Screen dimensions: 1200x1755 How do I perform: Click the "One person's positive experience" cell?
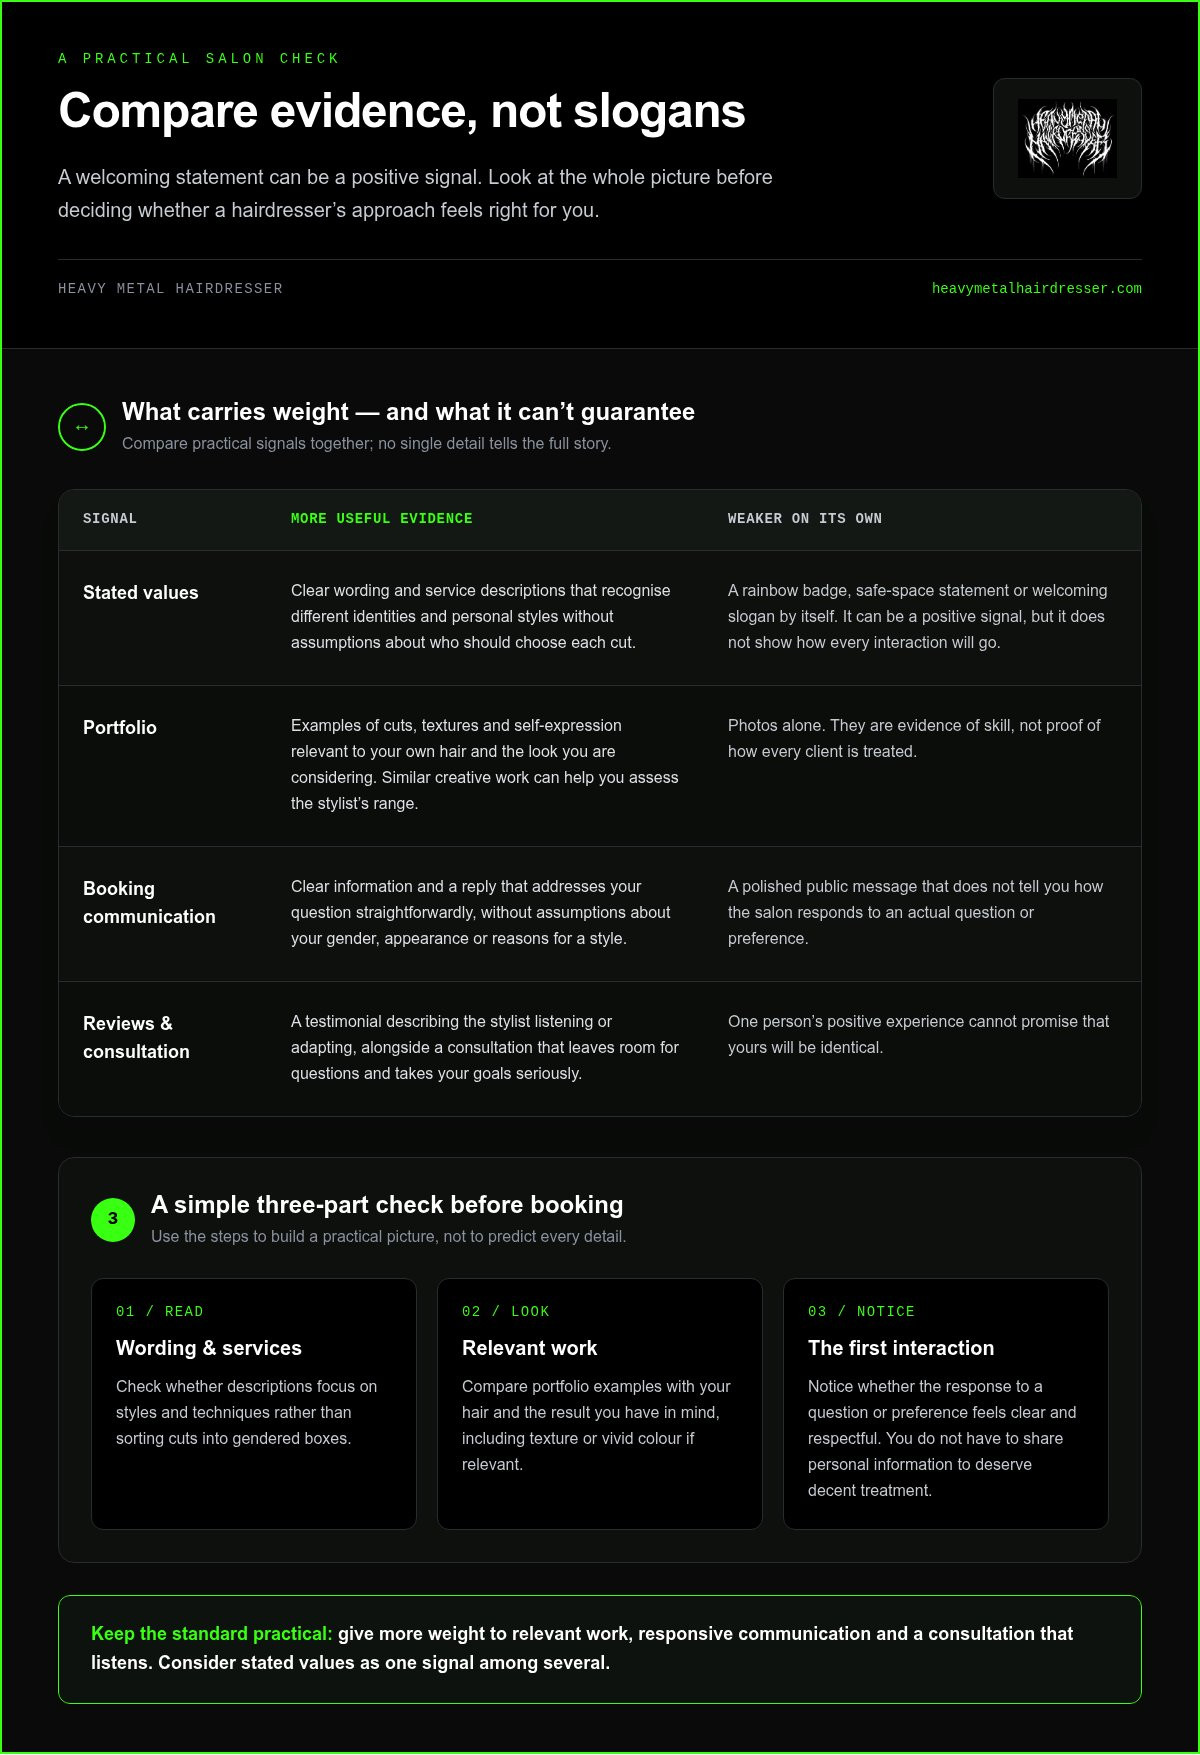pyautogui.click(x=919, y=1035)
